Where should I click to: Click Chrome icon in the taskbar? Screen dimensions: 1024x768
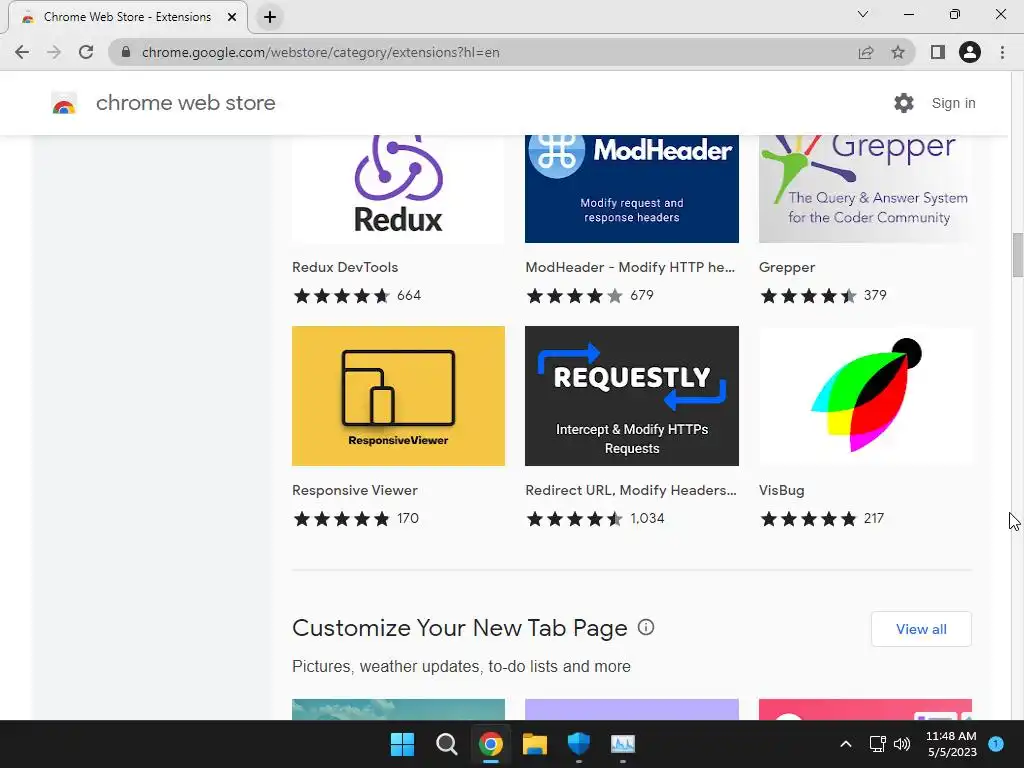tap(490, 744)
